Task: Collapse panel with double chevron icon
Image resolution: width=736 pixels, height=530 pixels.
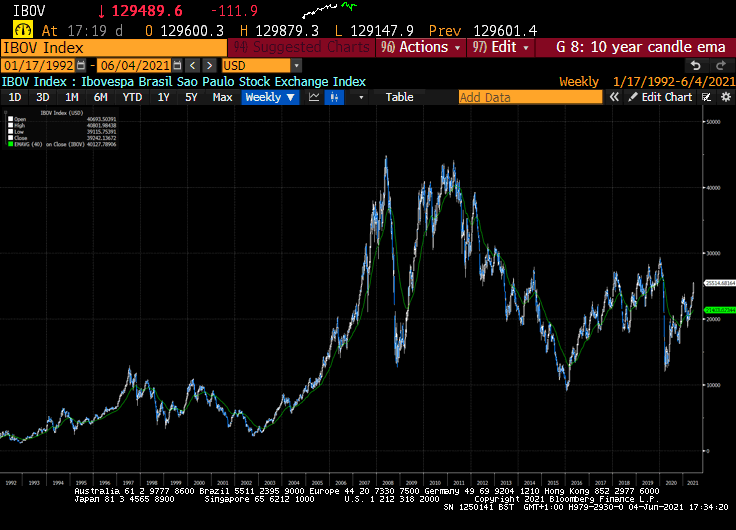Action: tap(614, 97)
